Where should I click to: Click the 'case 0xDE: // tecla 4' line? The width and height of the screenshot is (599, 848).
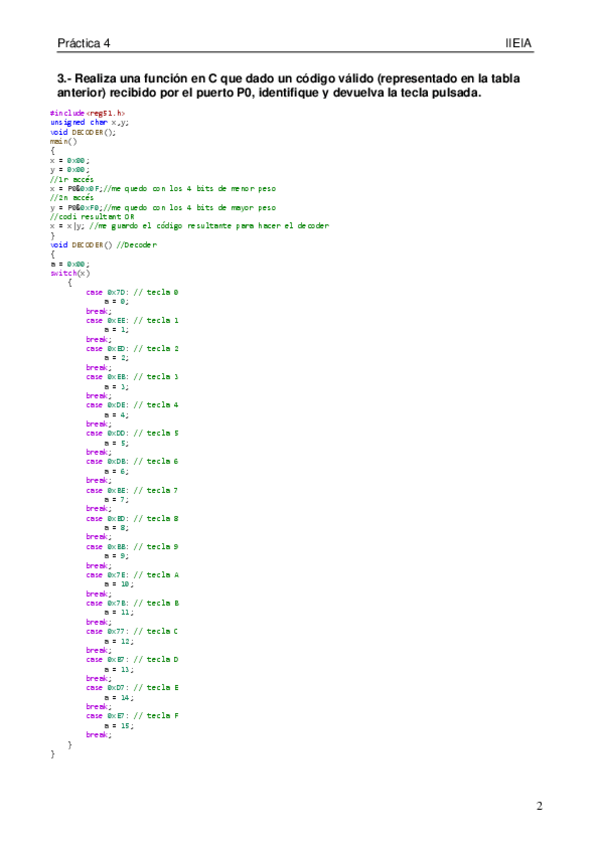tap(132, 405)
